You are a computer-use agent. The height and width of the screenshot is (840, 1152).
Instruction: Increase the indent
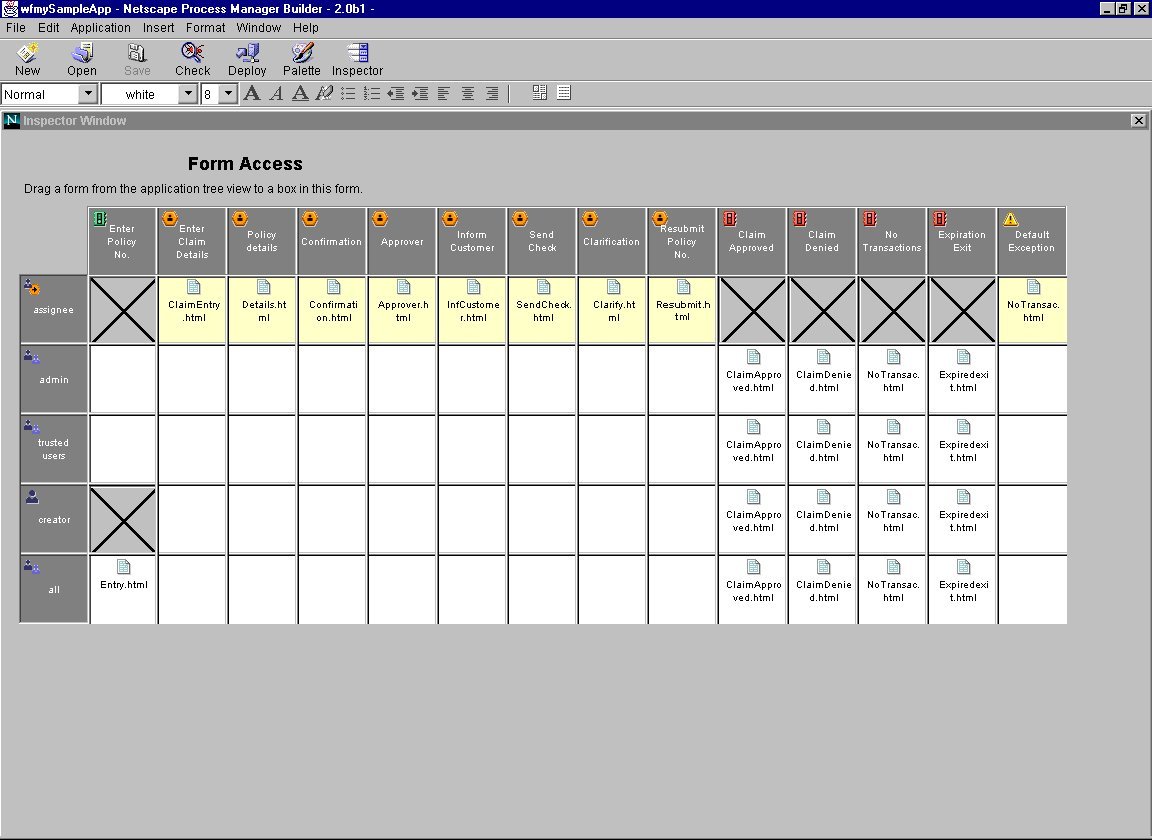(x=420, y=93)
